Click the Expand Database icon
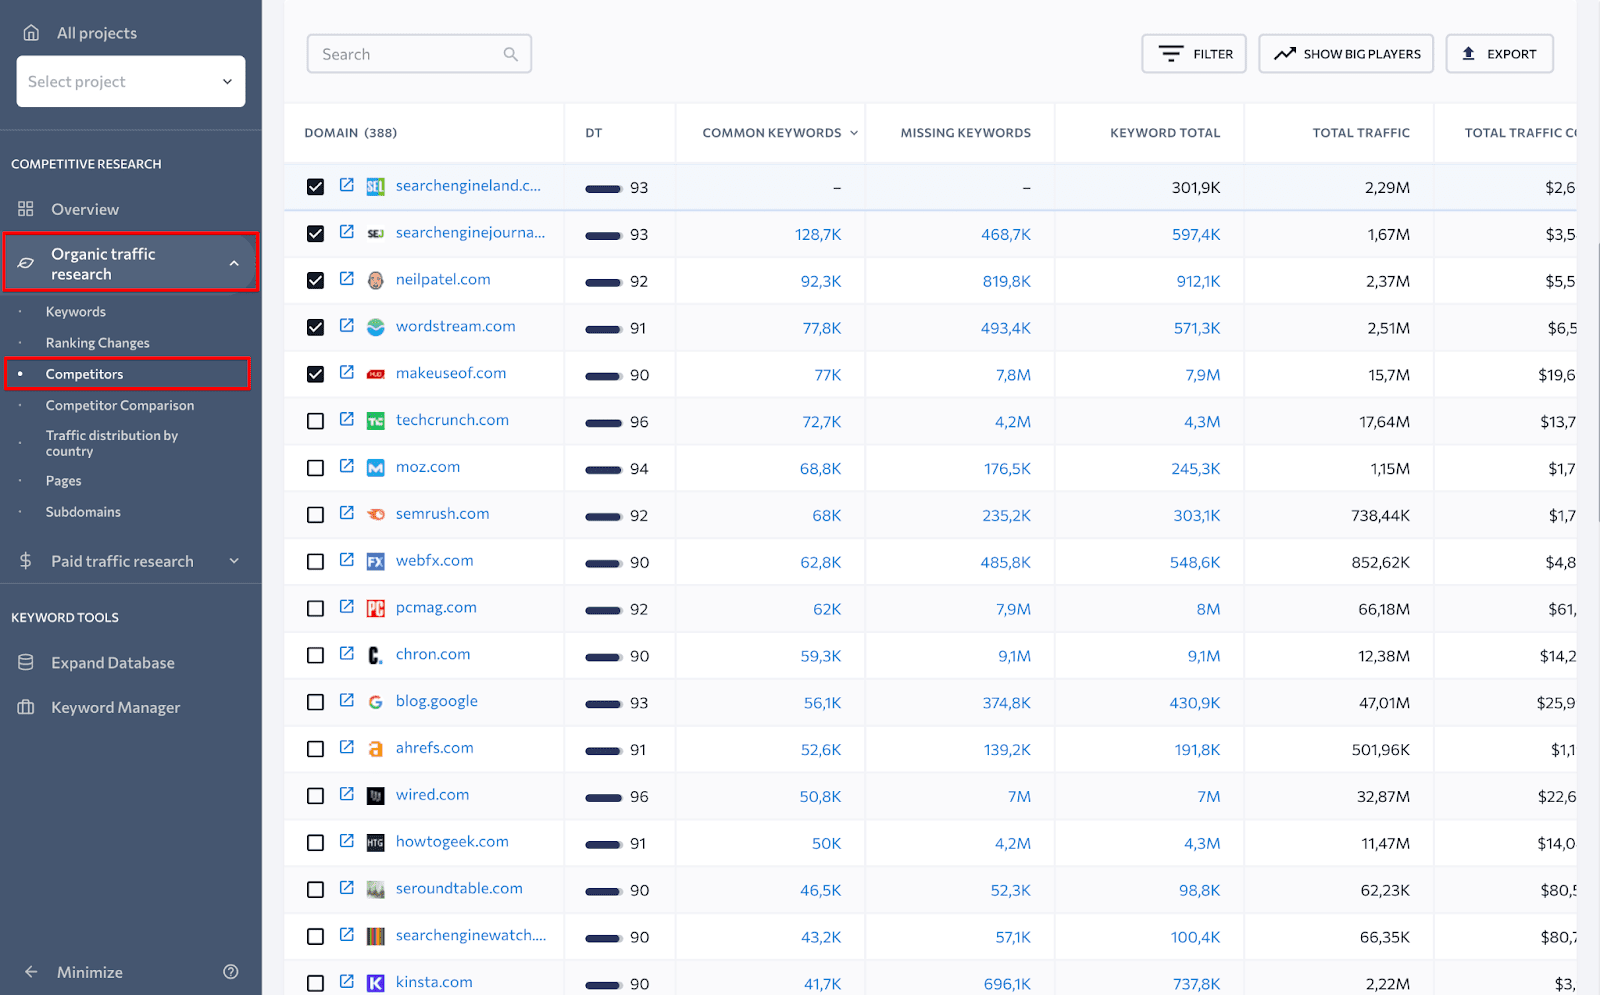The height and width of the screenshot is (995, 1600). [x=26, y=663]
